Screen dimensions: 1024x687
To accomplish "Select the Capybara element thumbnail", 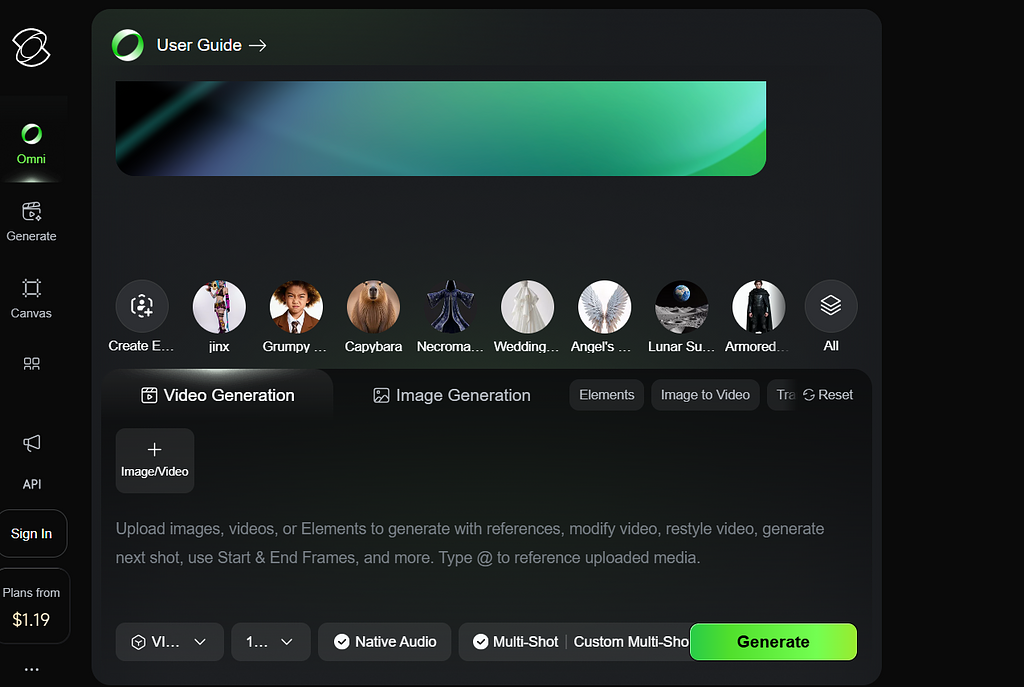I will coord(373,306).
